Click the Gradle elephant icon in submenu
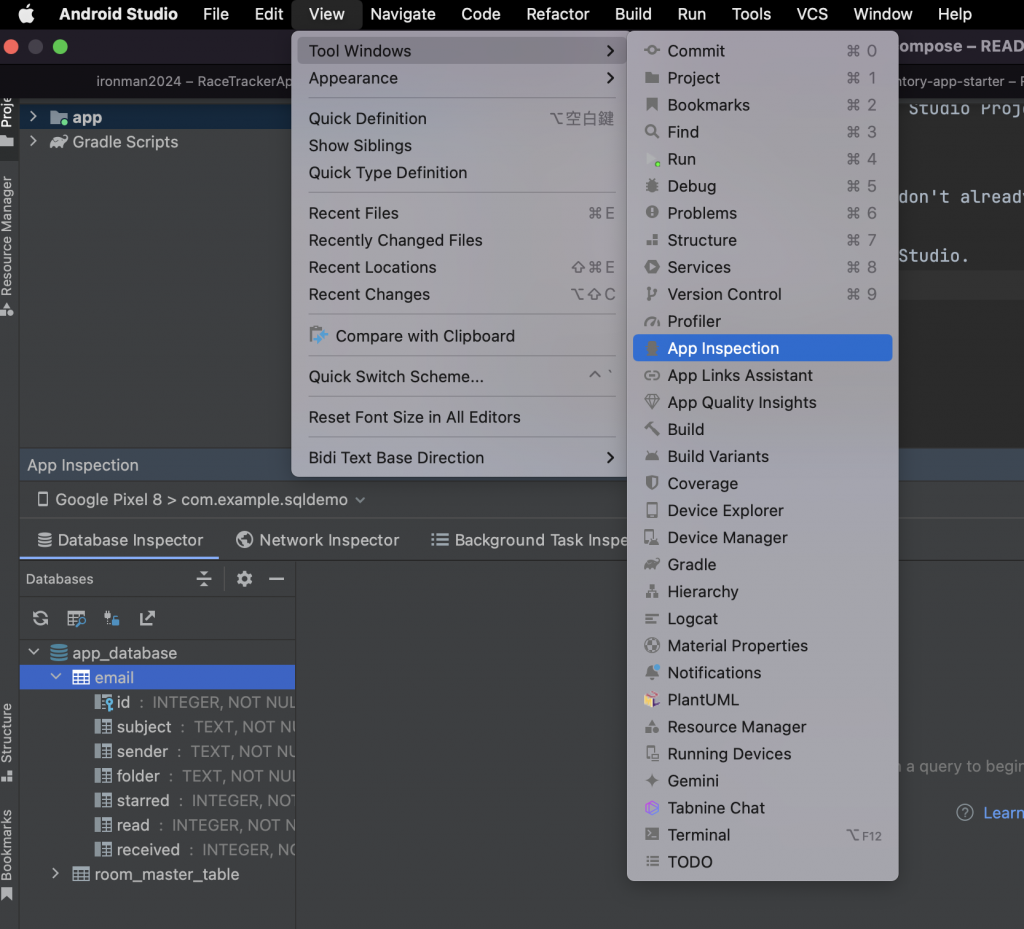Screen dimensions: 1024x929 pos(652,564)
